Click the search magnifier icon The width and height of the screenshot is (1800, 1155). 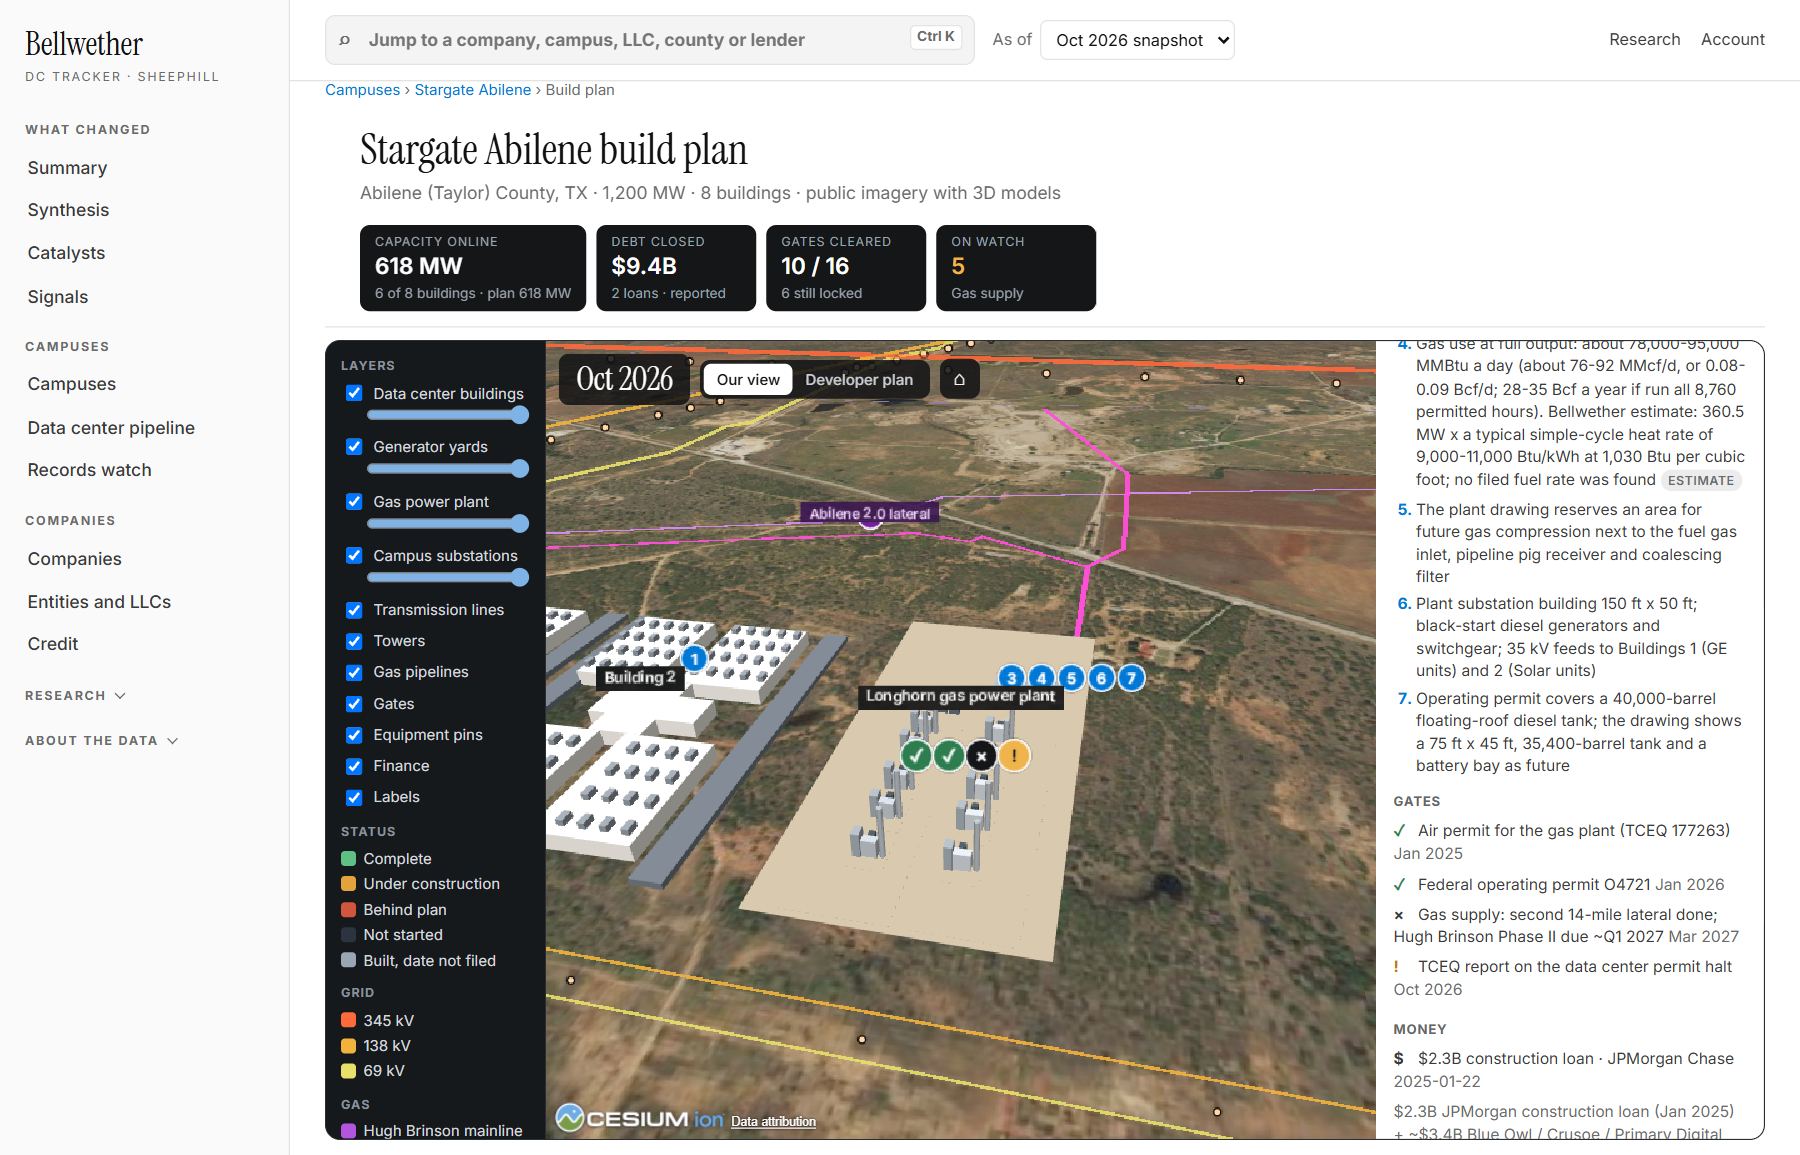pyautogui.click(x=345, y=40)
